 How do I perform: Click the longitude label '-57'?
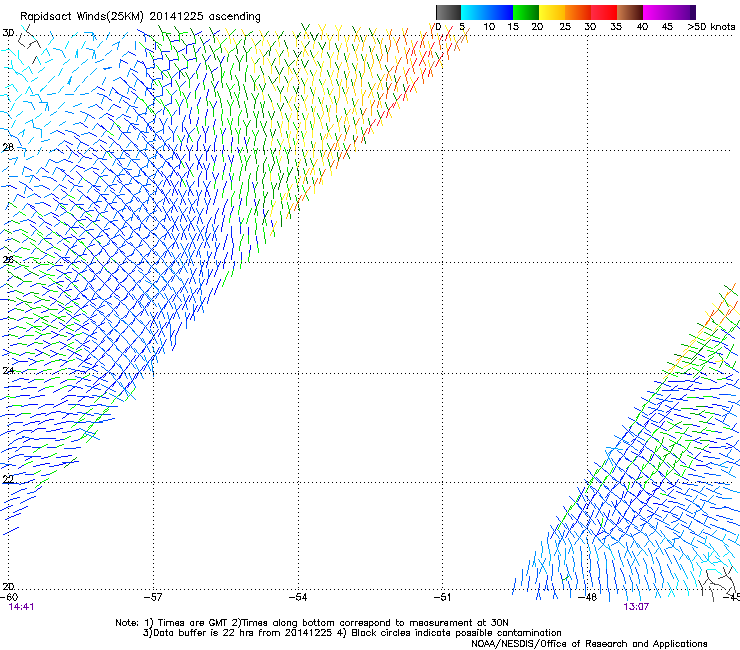pyautogui.click(x=153, y=597)
